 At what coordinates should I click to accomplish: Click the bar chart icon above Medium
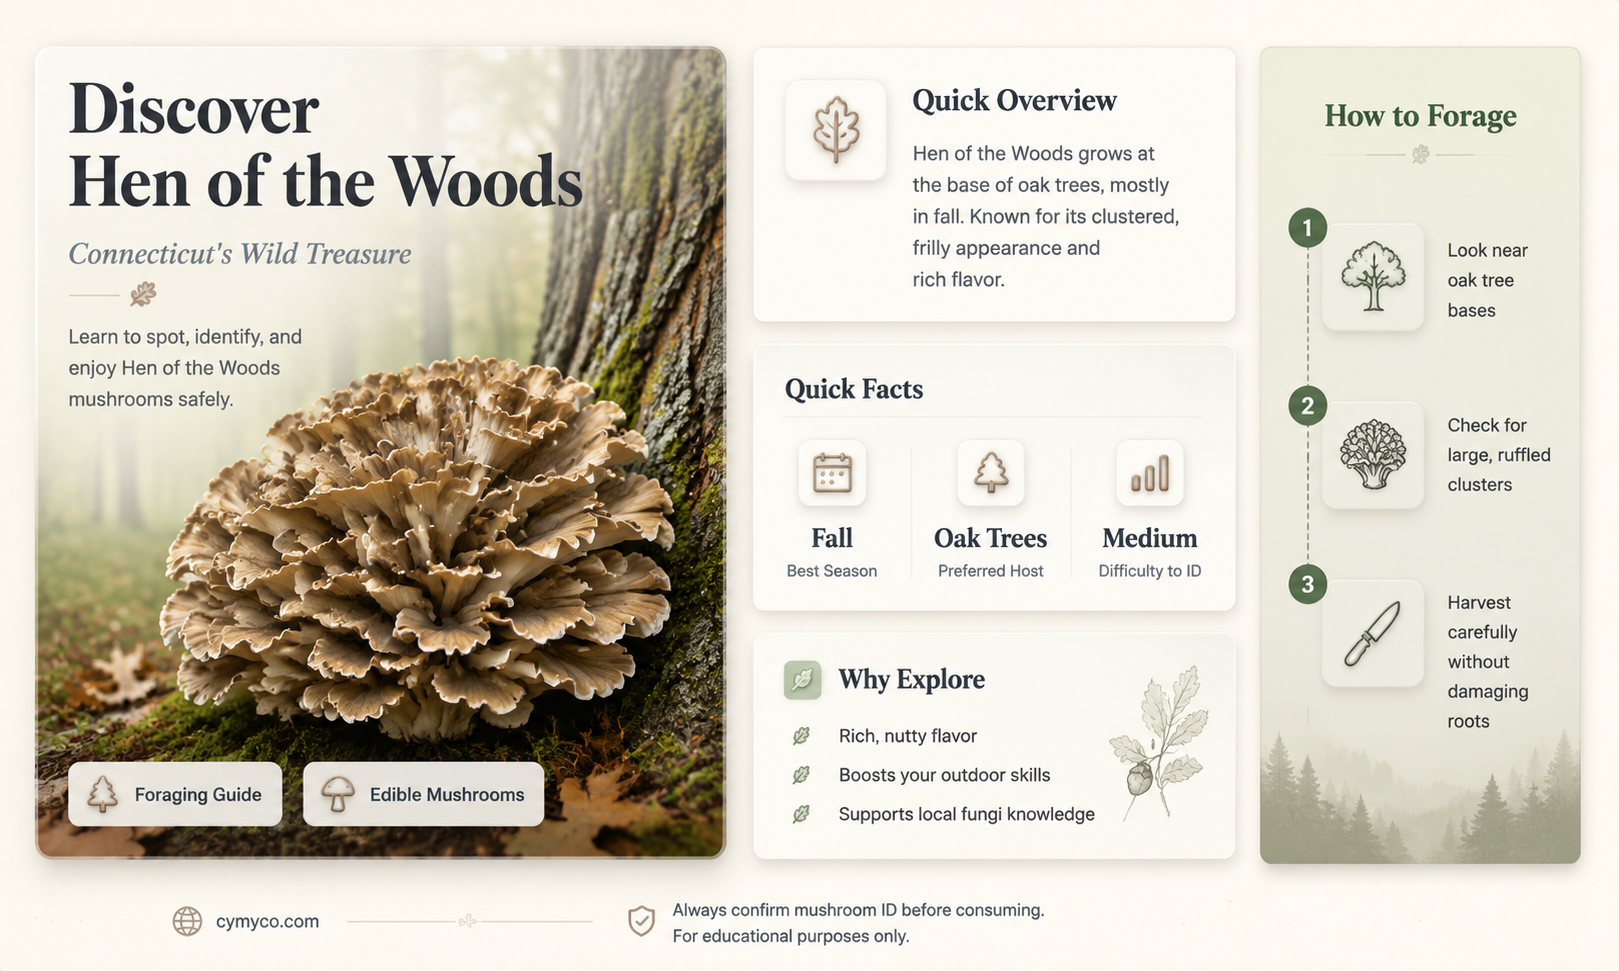point(1150,473)
